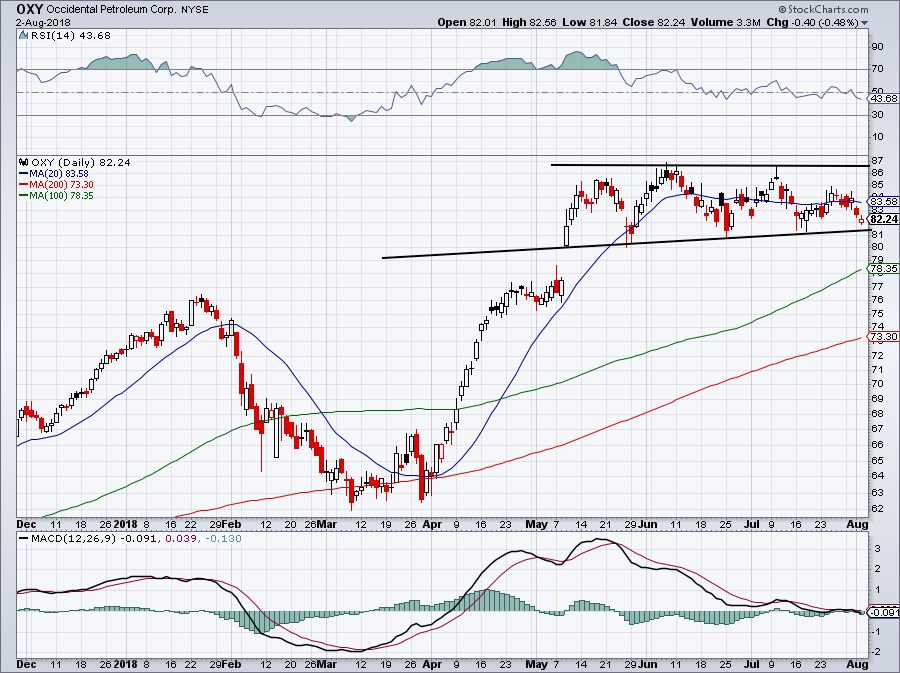Click the Volume 3.3M value
Image resolution: width=900 pixels, height=673 pixels.
(726, 22)
